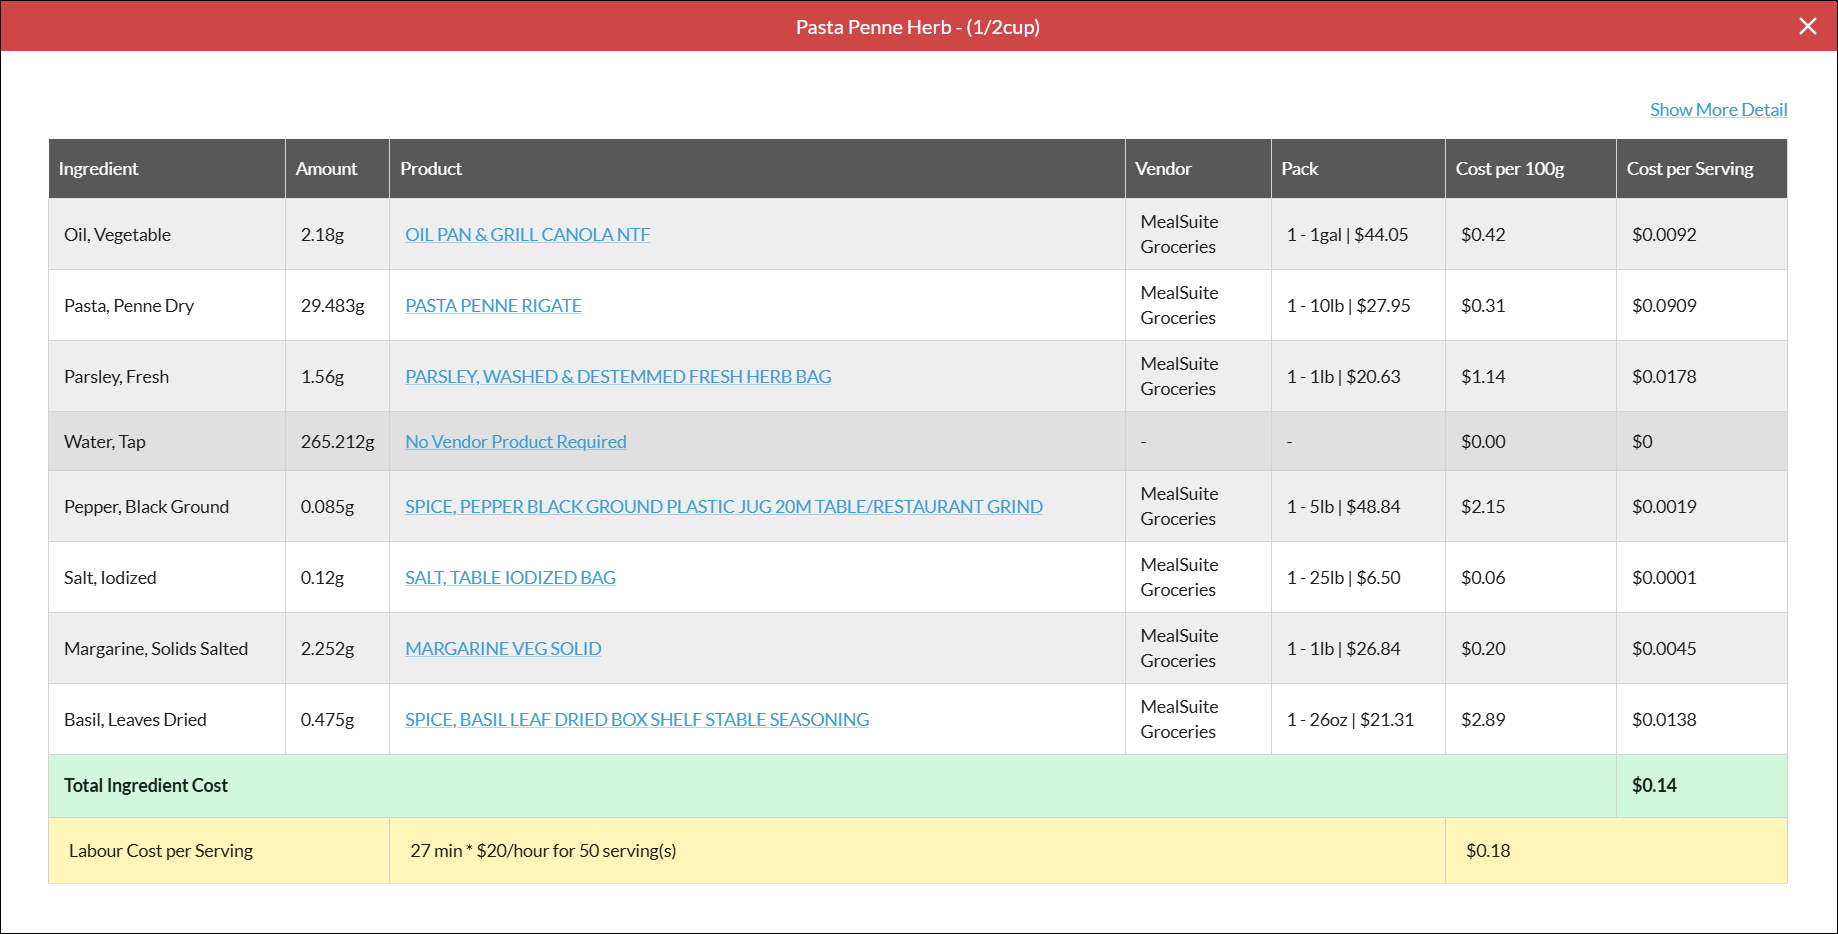Open SPICE, PEPPER BLACK GROUND product link
The width and height of the screenshot is (1838, 934).
click(x=723, y=506)
